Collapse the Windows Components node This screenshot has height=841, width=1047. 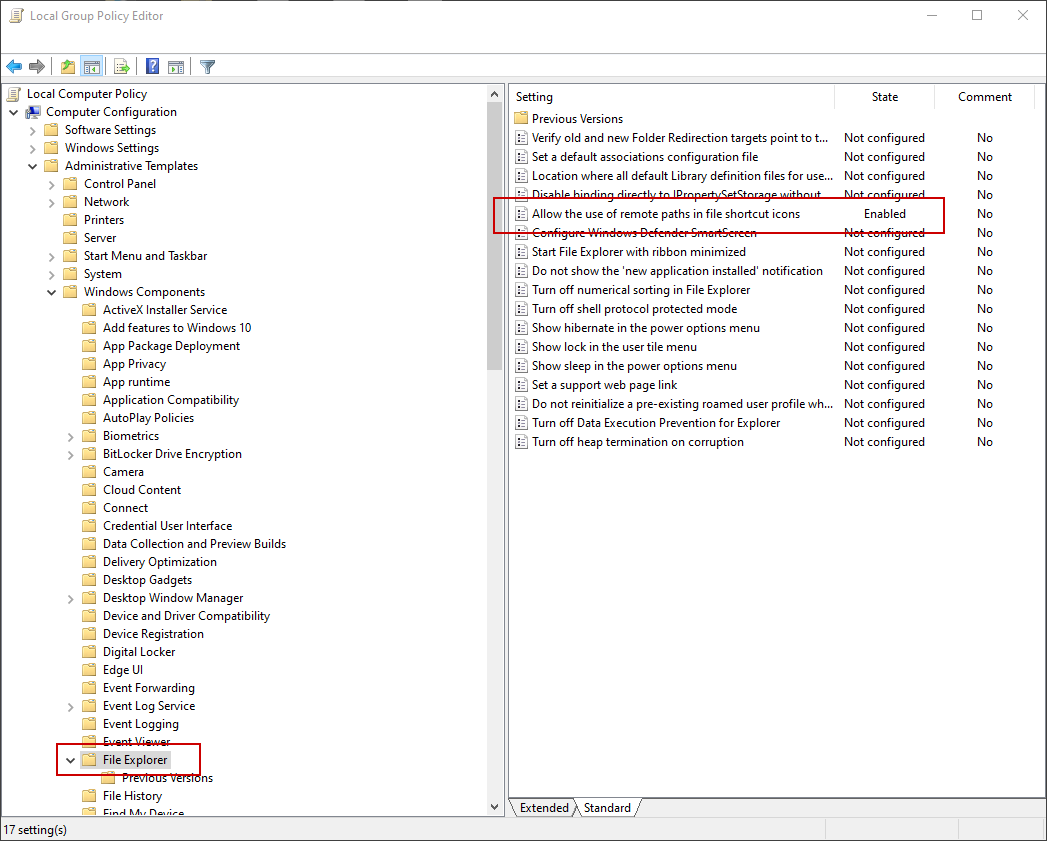tap(51, 293)
